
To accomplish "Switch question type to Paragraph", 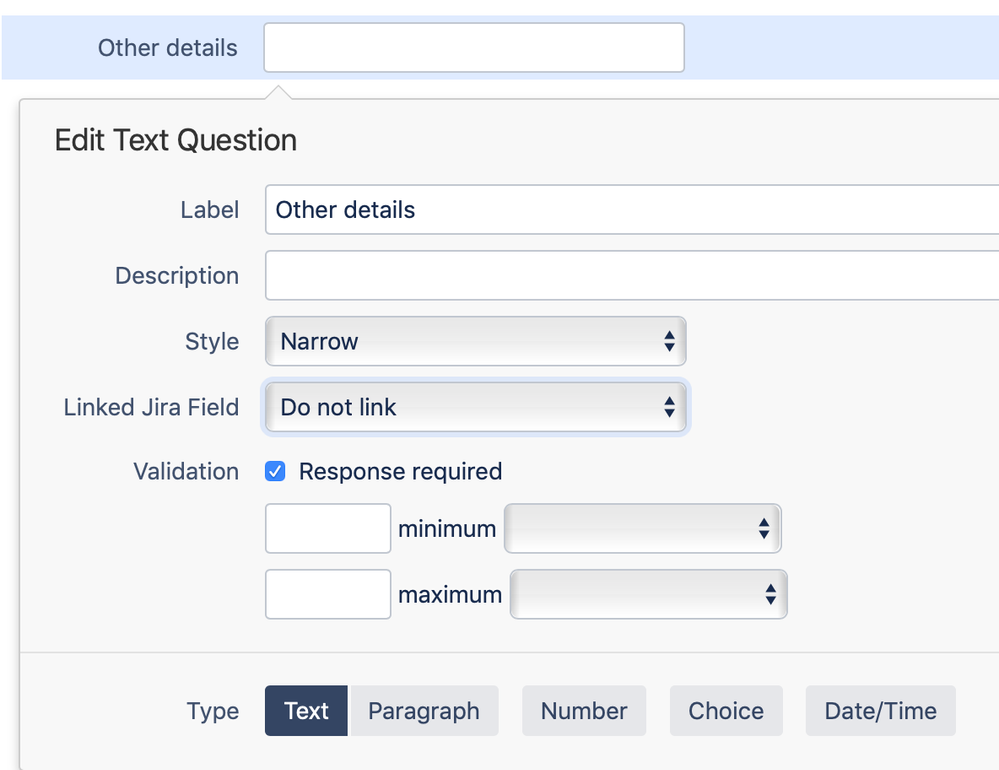I will click(x=424, y=711).
